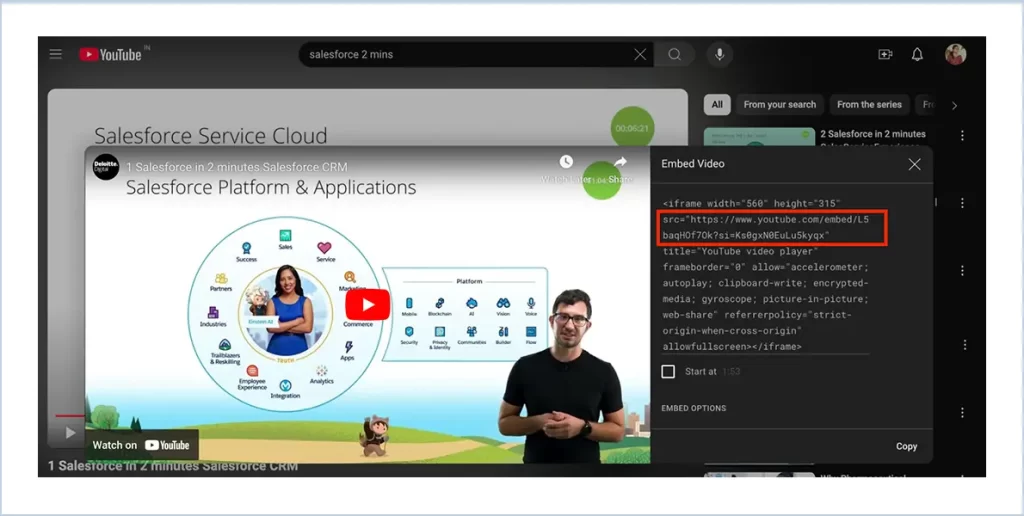Play the embedded video preview
Viewport: 1024px width, 516px height.
pyautogui.click(x=368, y=304)
